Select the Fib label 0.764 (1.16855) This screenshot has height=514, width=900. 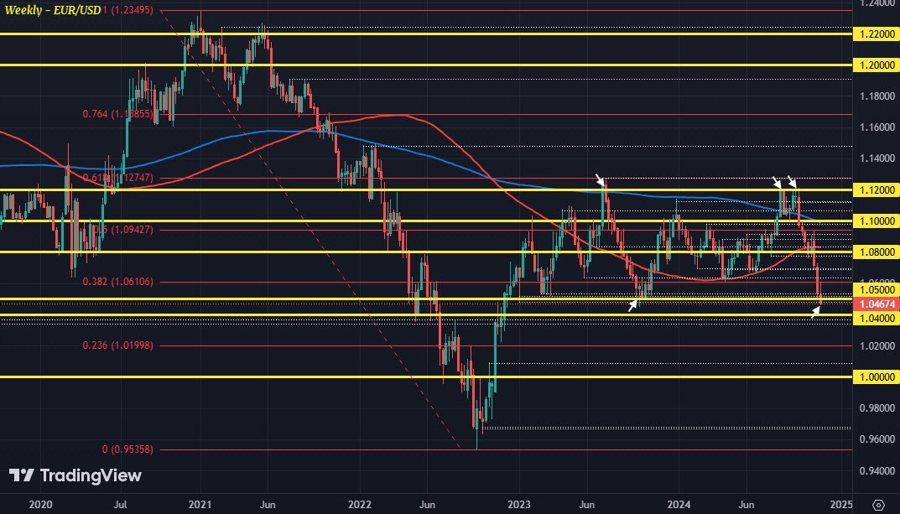point(118,114)
